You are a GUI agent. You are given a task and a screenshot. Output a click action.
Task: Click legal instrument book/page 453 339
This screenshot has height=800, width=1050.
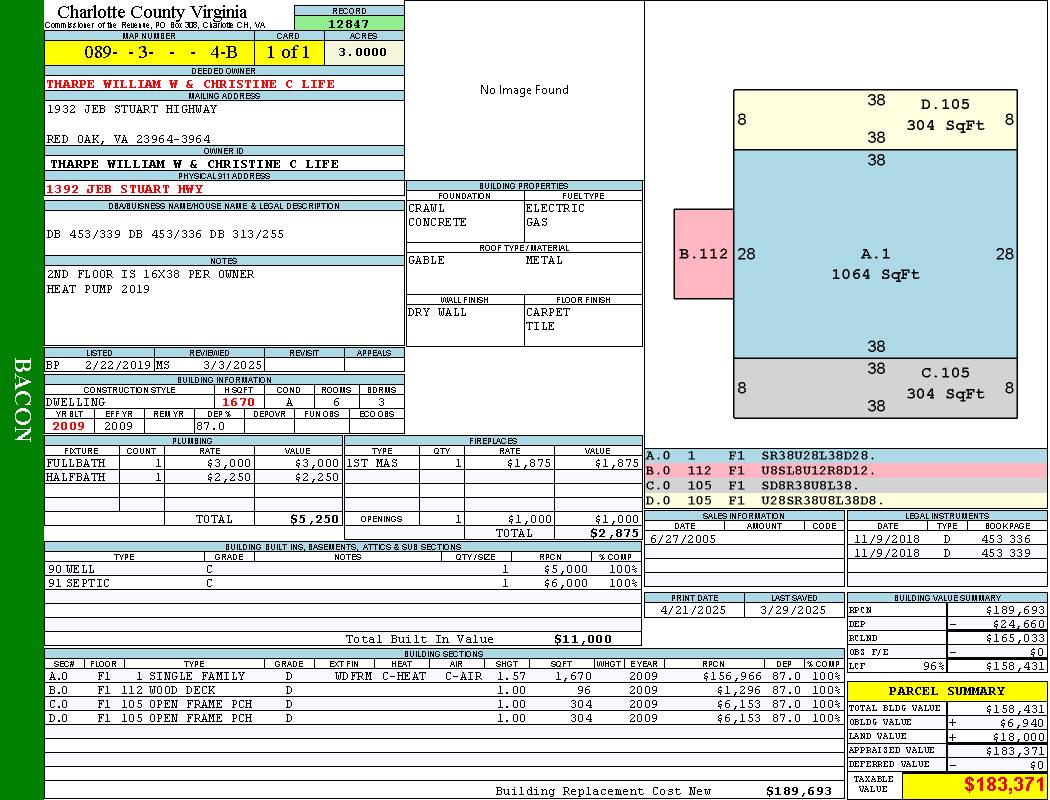point(1006,553)
